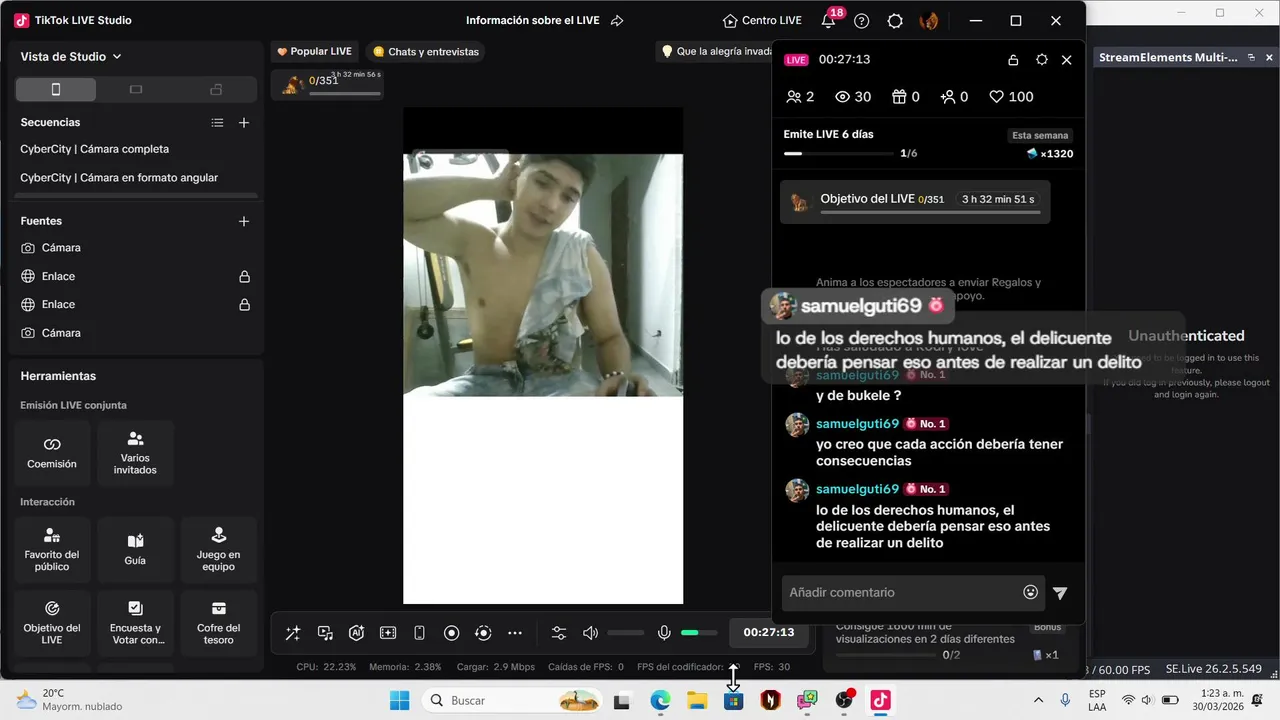Viewport: 1280px width, 720px height.
Task: Select the dual layout tab
Action: pyautogui.click(x=216, y=89)
